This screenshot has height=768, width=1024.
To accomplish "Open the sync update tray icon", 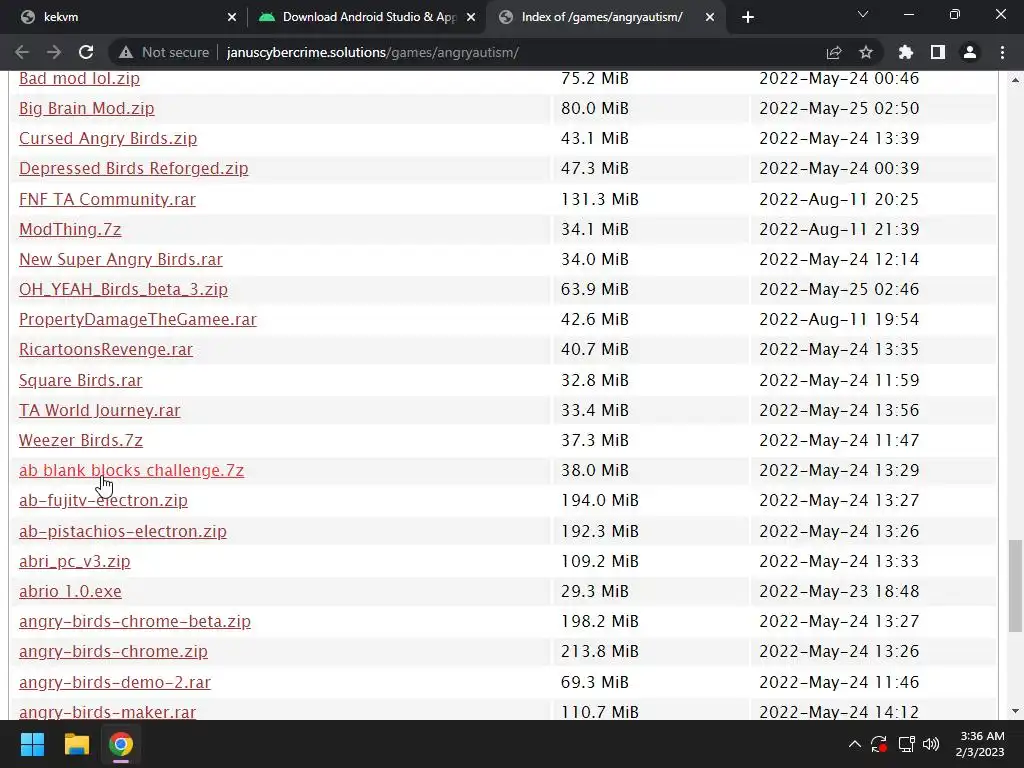I will (x=879, y=744).
